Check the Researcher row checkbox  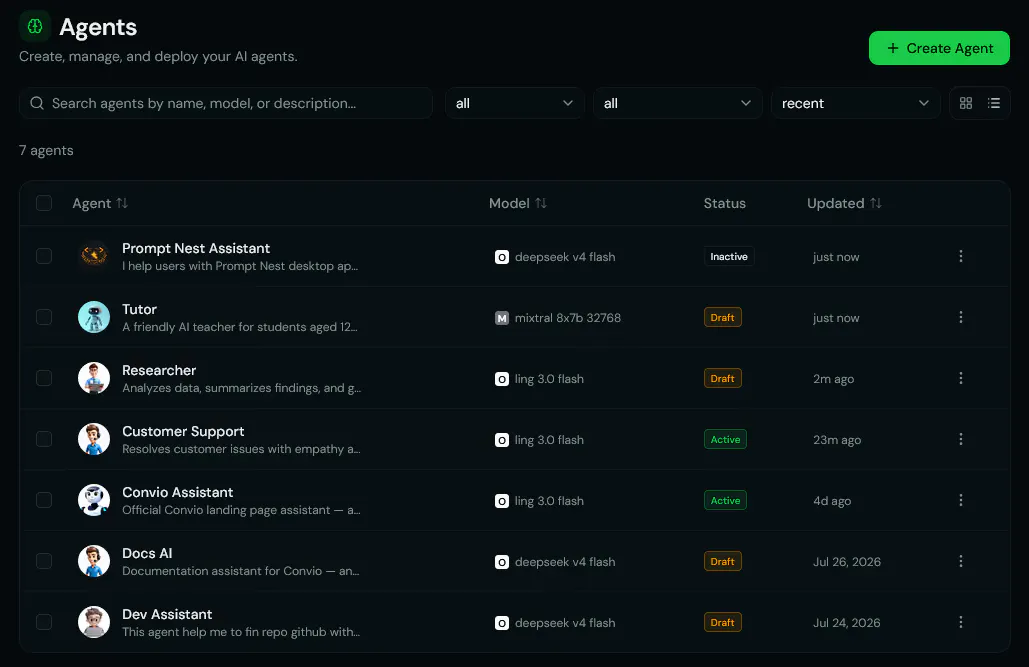(44, 378)
